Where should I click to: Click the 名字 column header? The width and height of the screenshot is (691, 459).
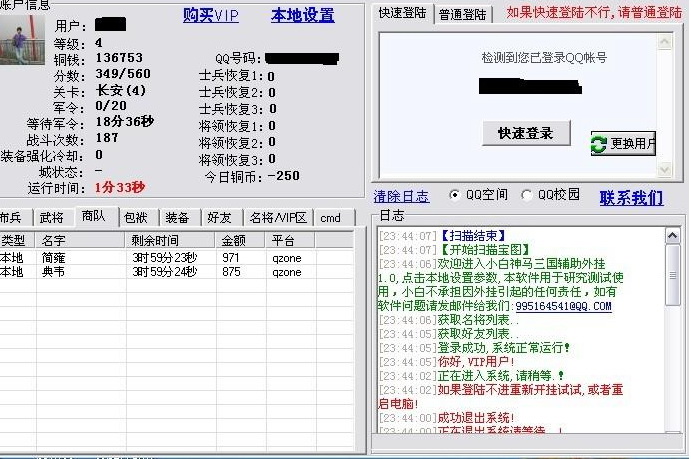pyautogui.click(x=81, y=241)
